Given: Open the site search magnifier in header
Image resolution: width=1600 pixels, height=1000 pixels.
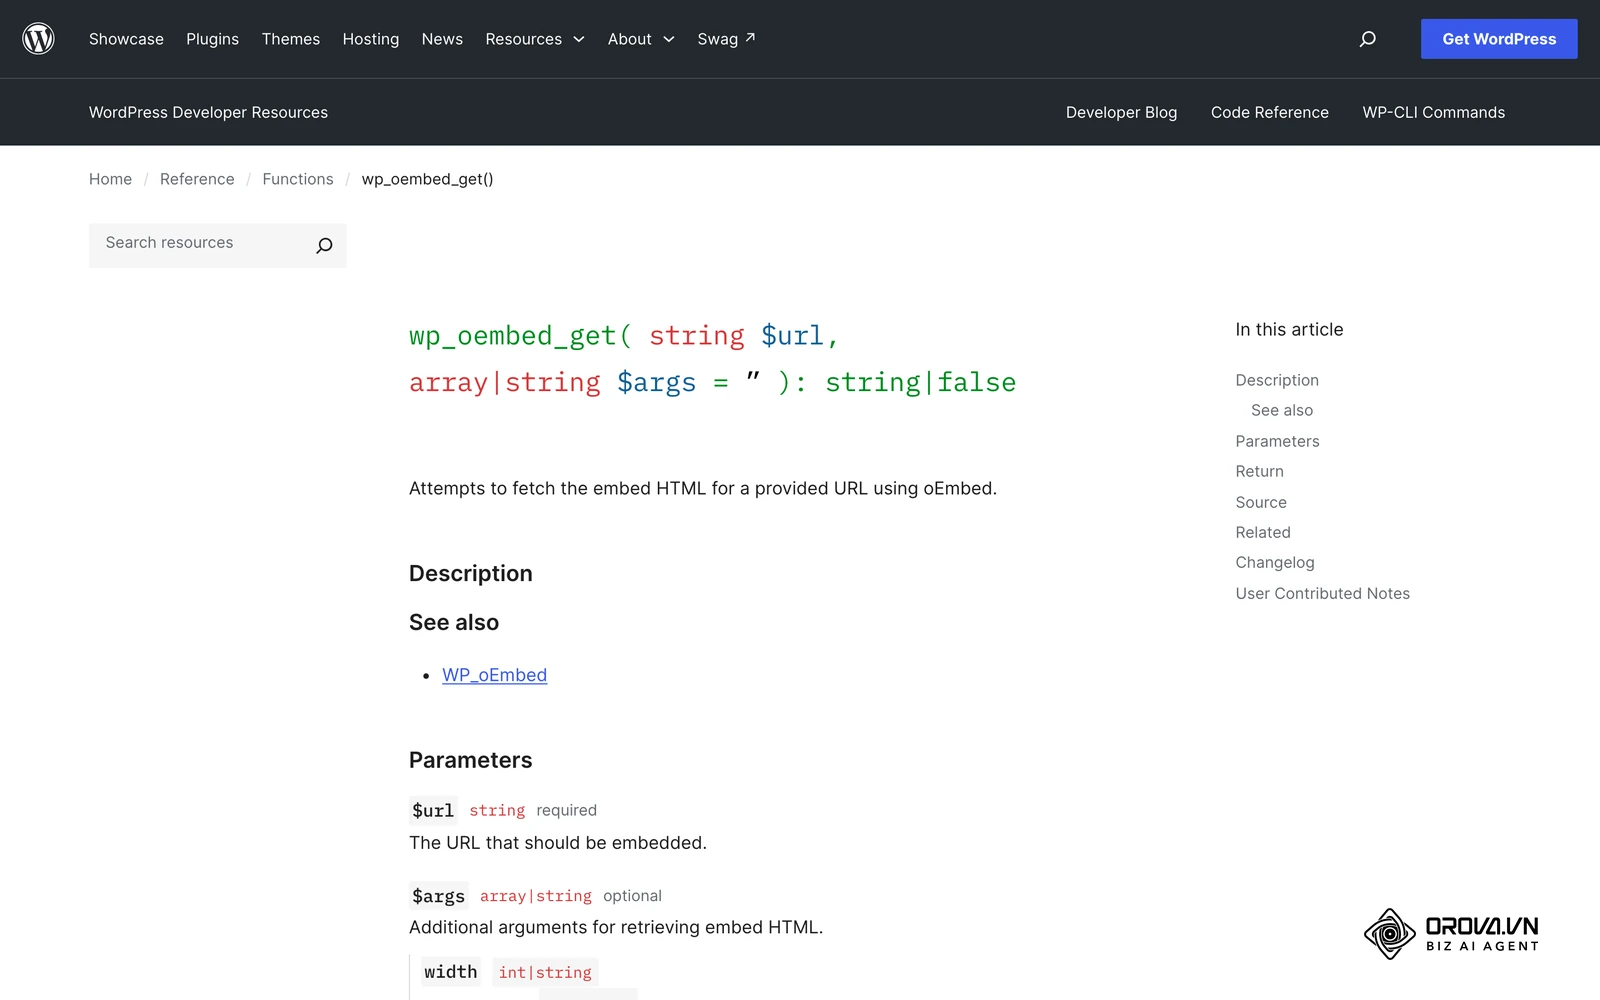Looking at the screenshot, I should coord(1367,39).
